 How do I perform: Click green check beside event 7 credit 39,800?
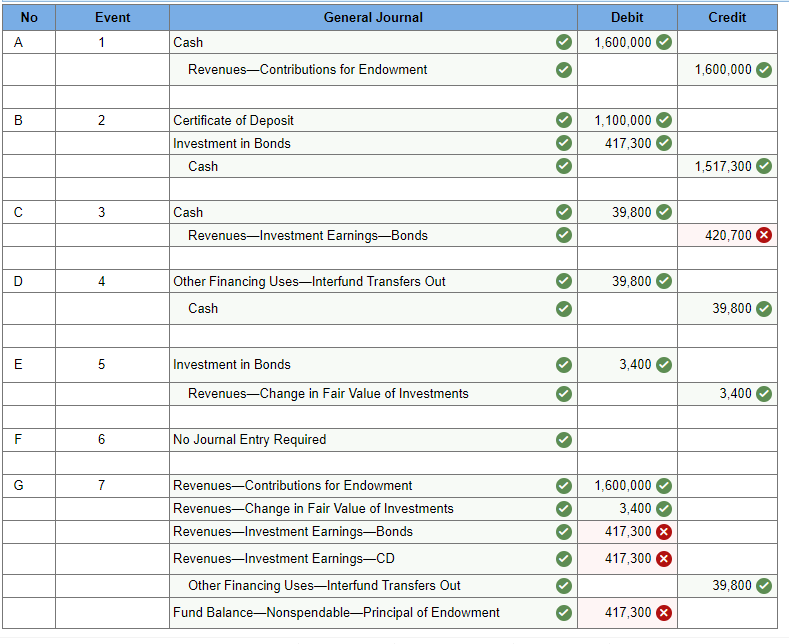click(764, 586)
